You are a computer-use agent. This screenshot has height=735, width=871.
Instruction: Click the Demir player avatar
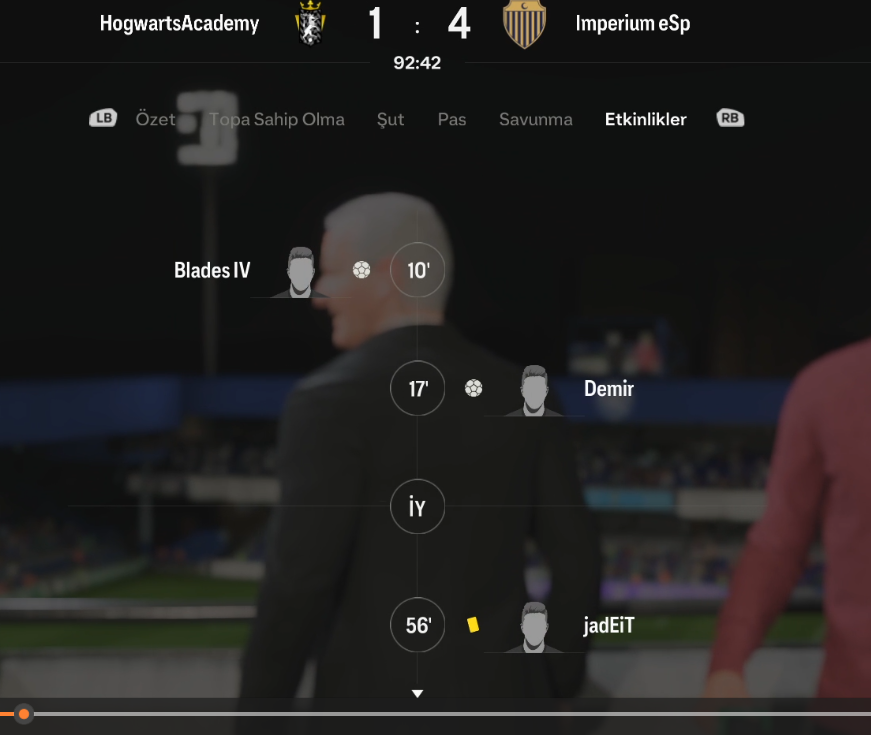pos(534,391)
